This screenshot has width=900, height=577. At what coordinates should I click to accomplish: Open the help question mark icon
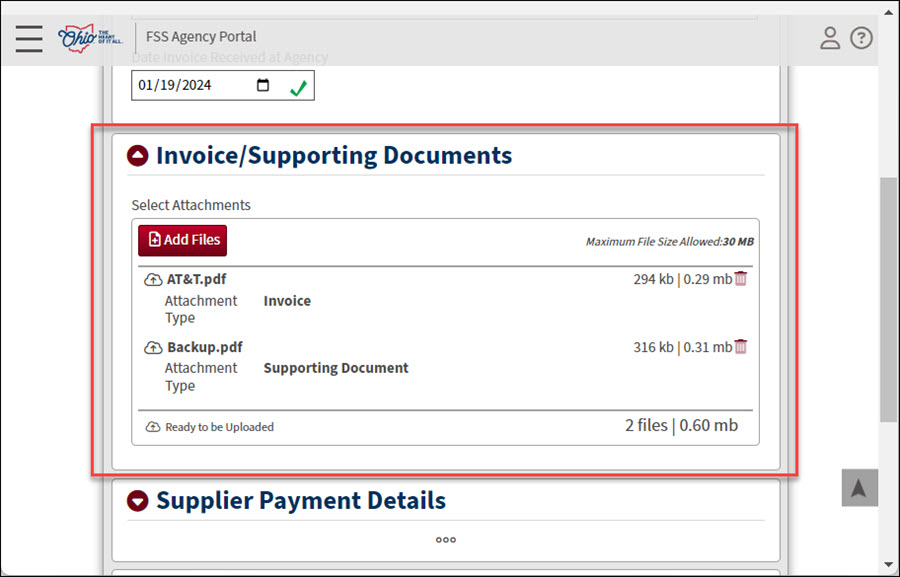click(861, 38)
